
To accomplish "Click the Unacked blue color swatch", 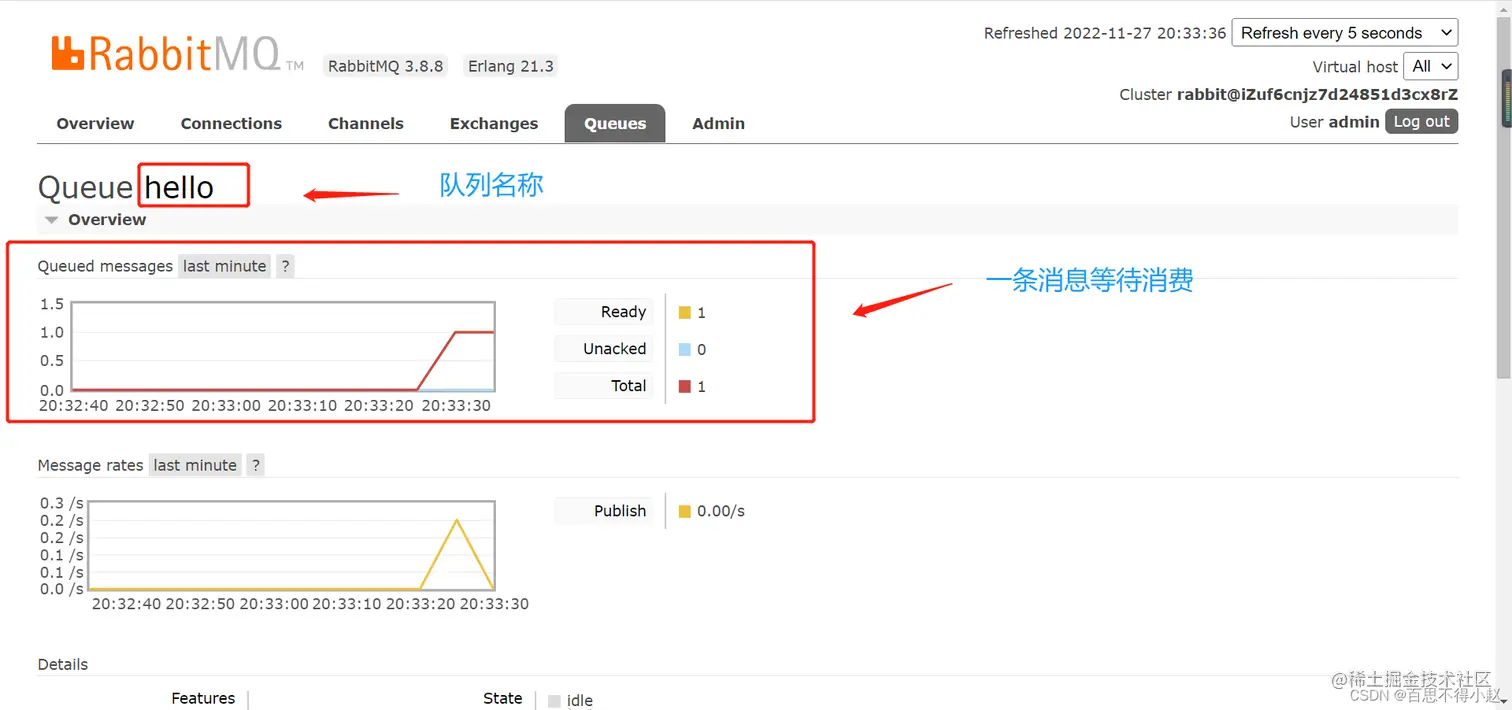I will pyautogui.click(x=685, y=350).
